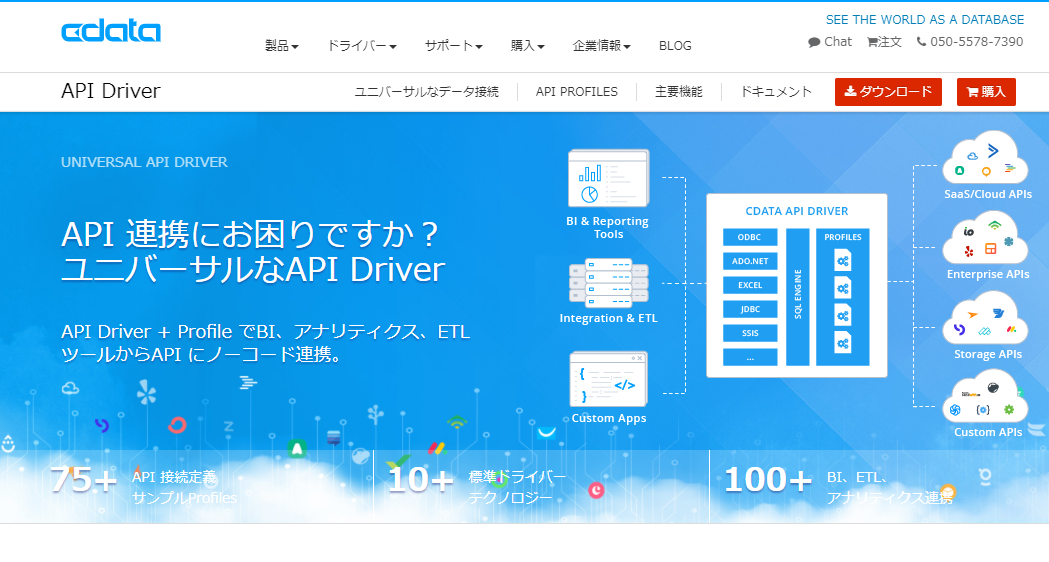Click the shopping cart icon beside 注文

pos(872,42)
